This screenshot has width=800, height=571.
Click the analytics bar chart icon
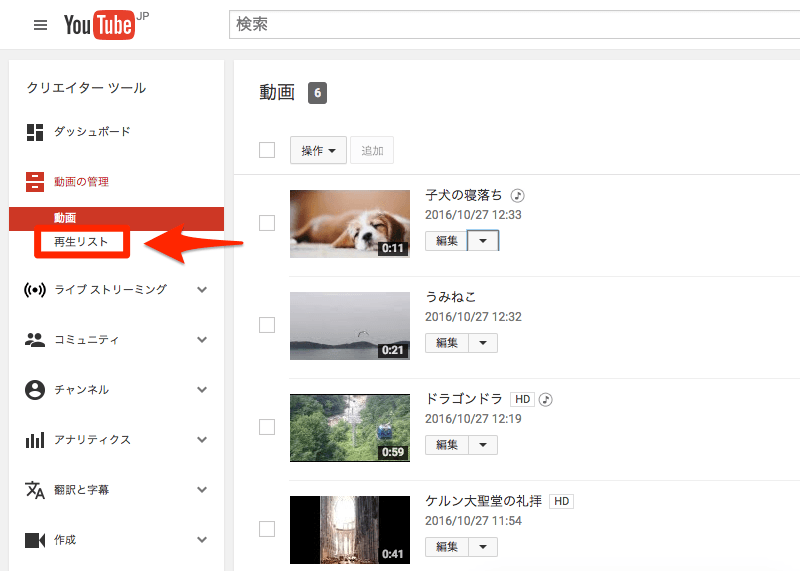(x=35, y=440)
